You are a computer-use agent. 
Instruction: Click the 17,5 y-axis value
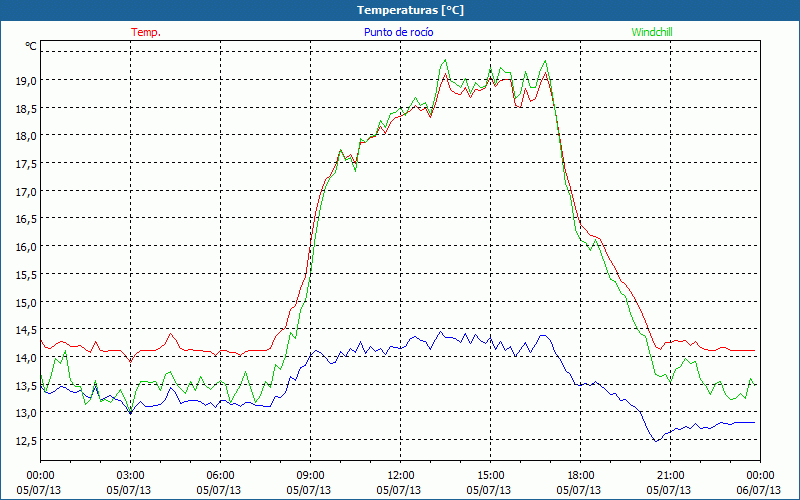coord(27,163)
